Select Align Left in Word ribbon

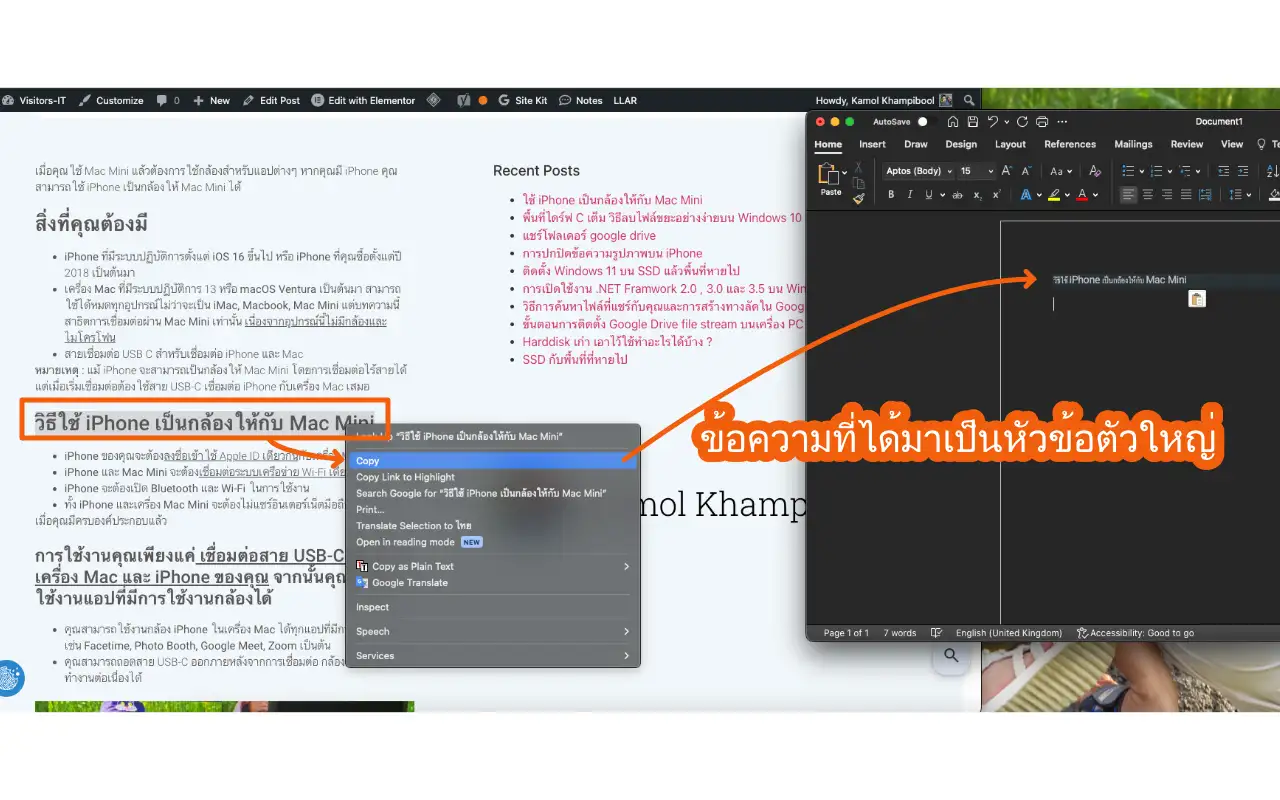click(1128, 195)
